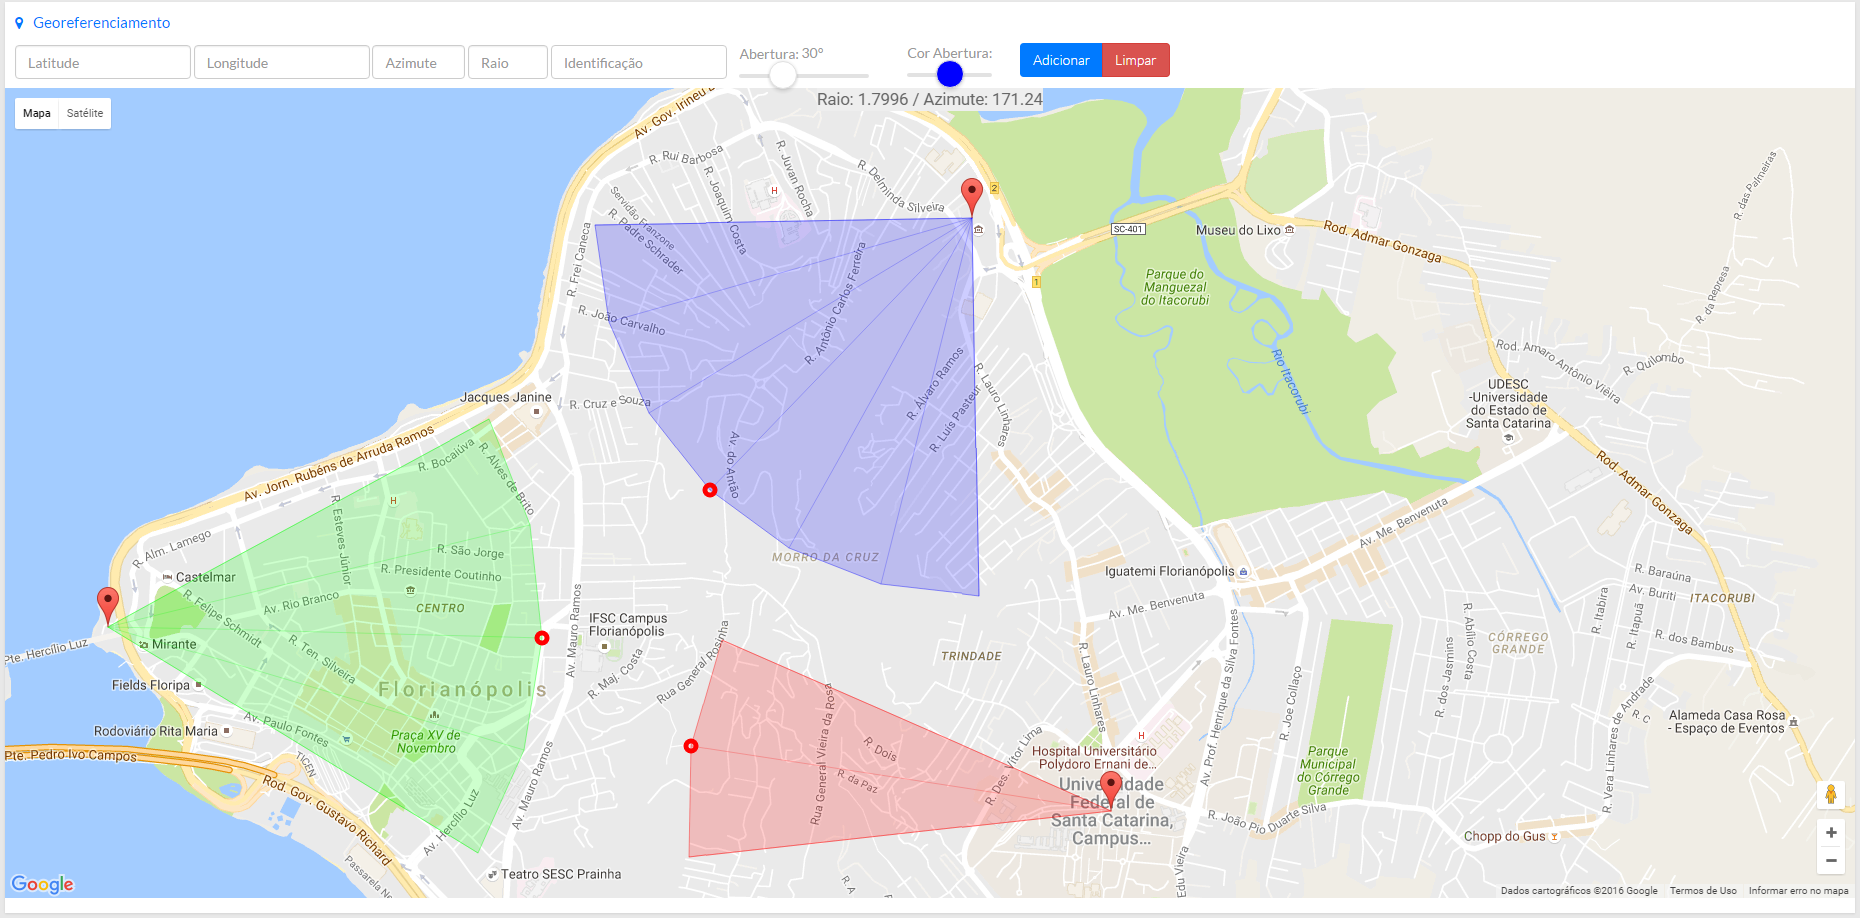Click the Abertura slider handle

click(x=783, y=75)
